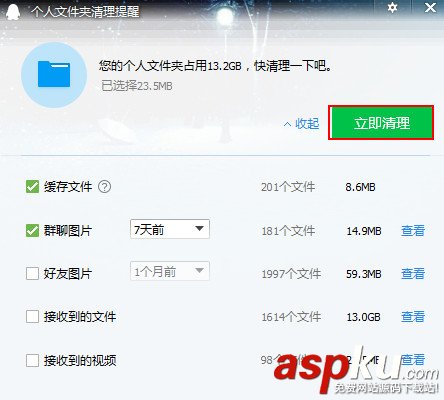Click 查看 for 群聊图片
The image size is (444, 400).
[x=413, y=231]
